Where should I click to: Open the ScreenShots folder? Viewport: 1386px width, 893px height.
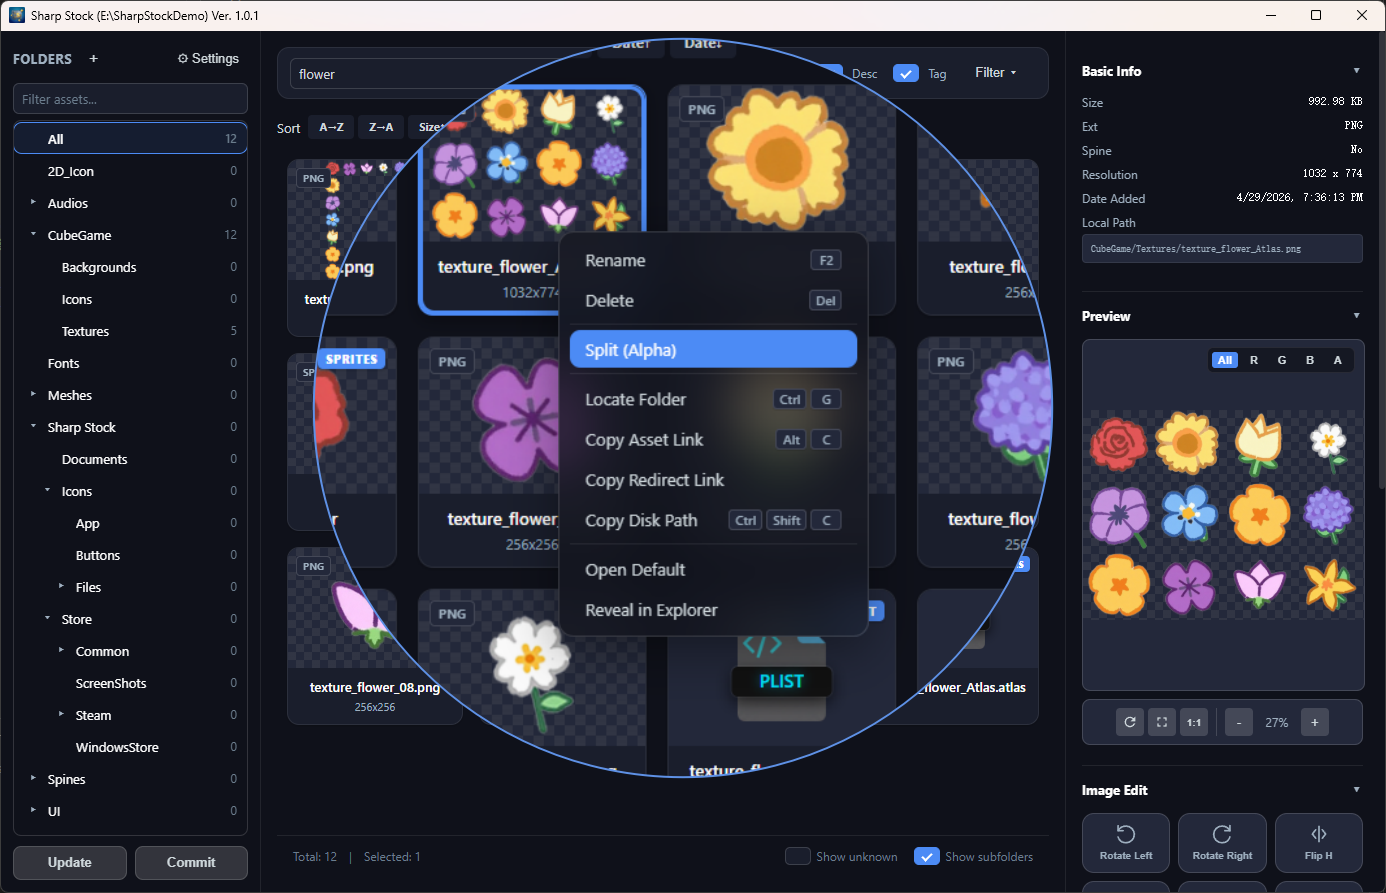(x=130, y=683)
